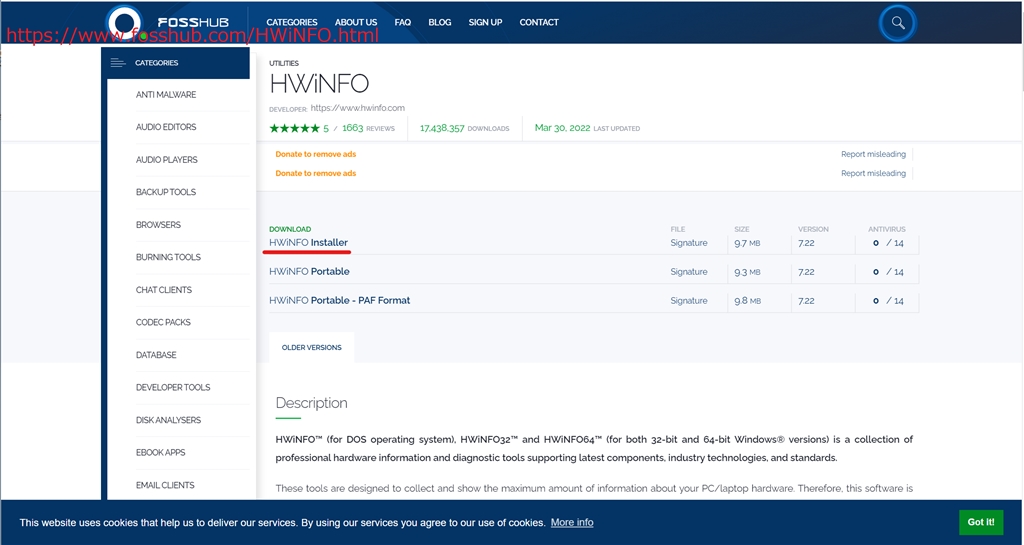Click the FossHub logo
1024x545 pixels.
pyautogui.click(x=167, y=23)
